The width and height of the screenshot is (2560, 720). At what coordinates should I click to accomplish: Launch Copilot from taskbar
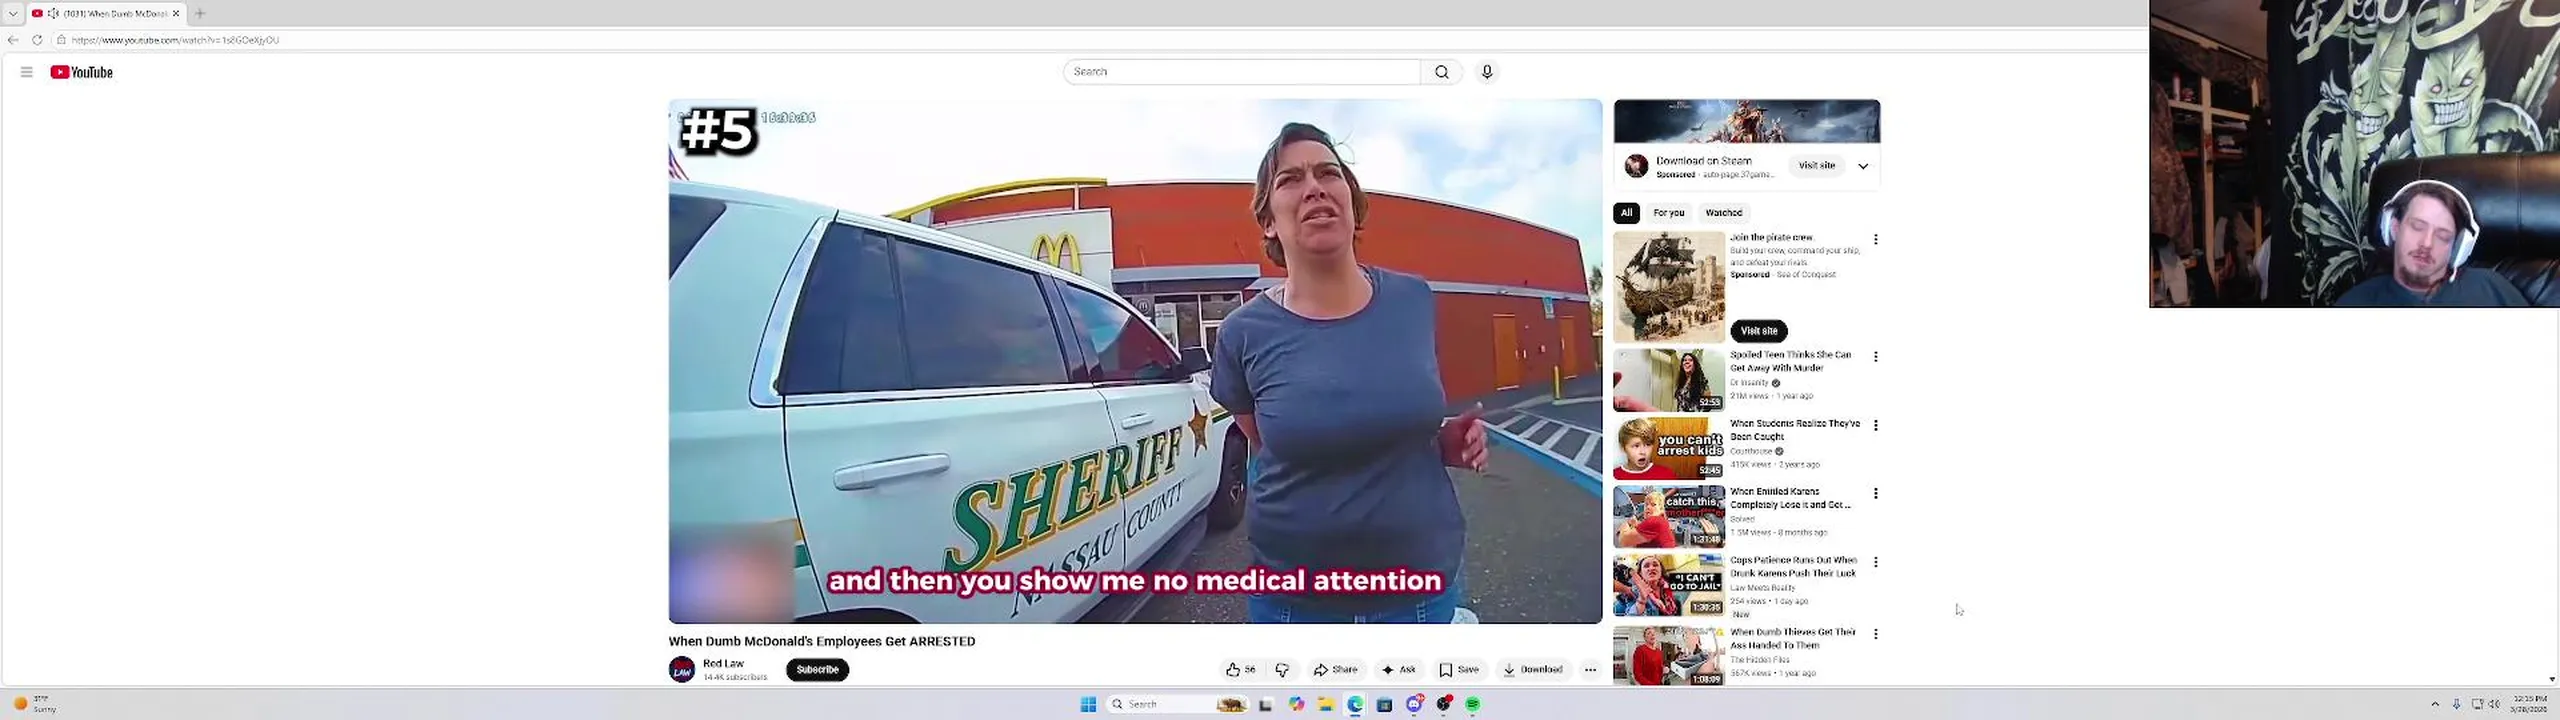tap(1296, 704)
